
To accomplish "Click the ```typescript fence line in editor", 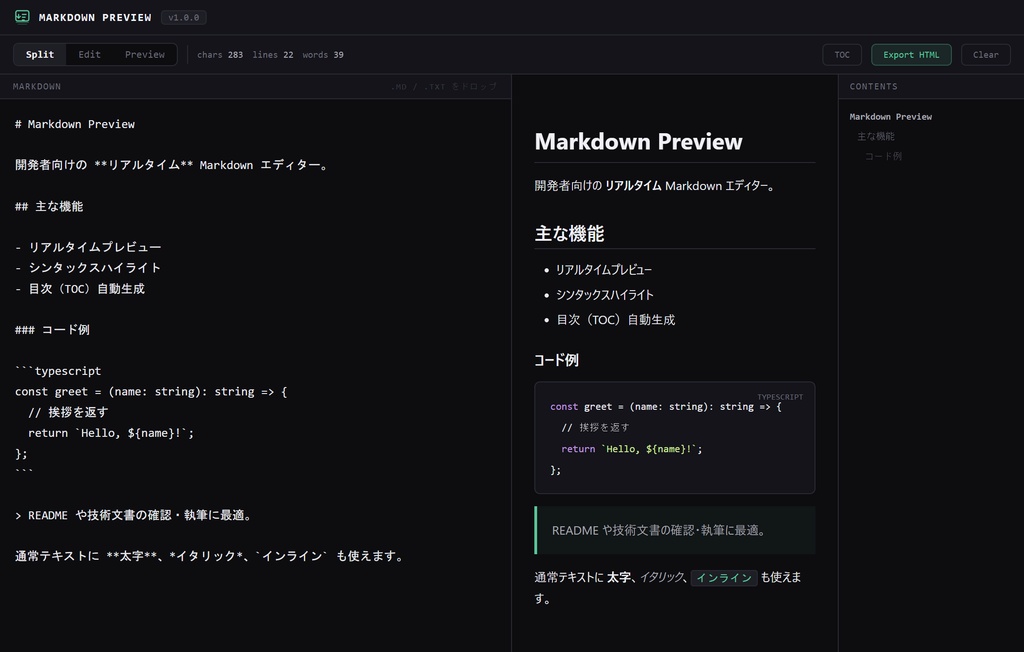I will (58, 371).
